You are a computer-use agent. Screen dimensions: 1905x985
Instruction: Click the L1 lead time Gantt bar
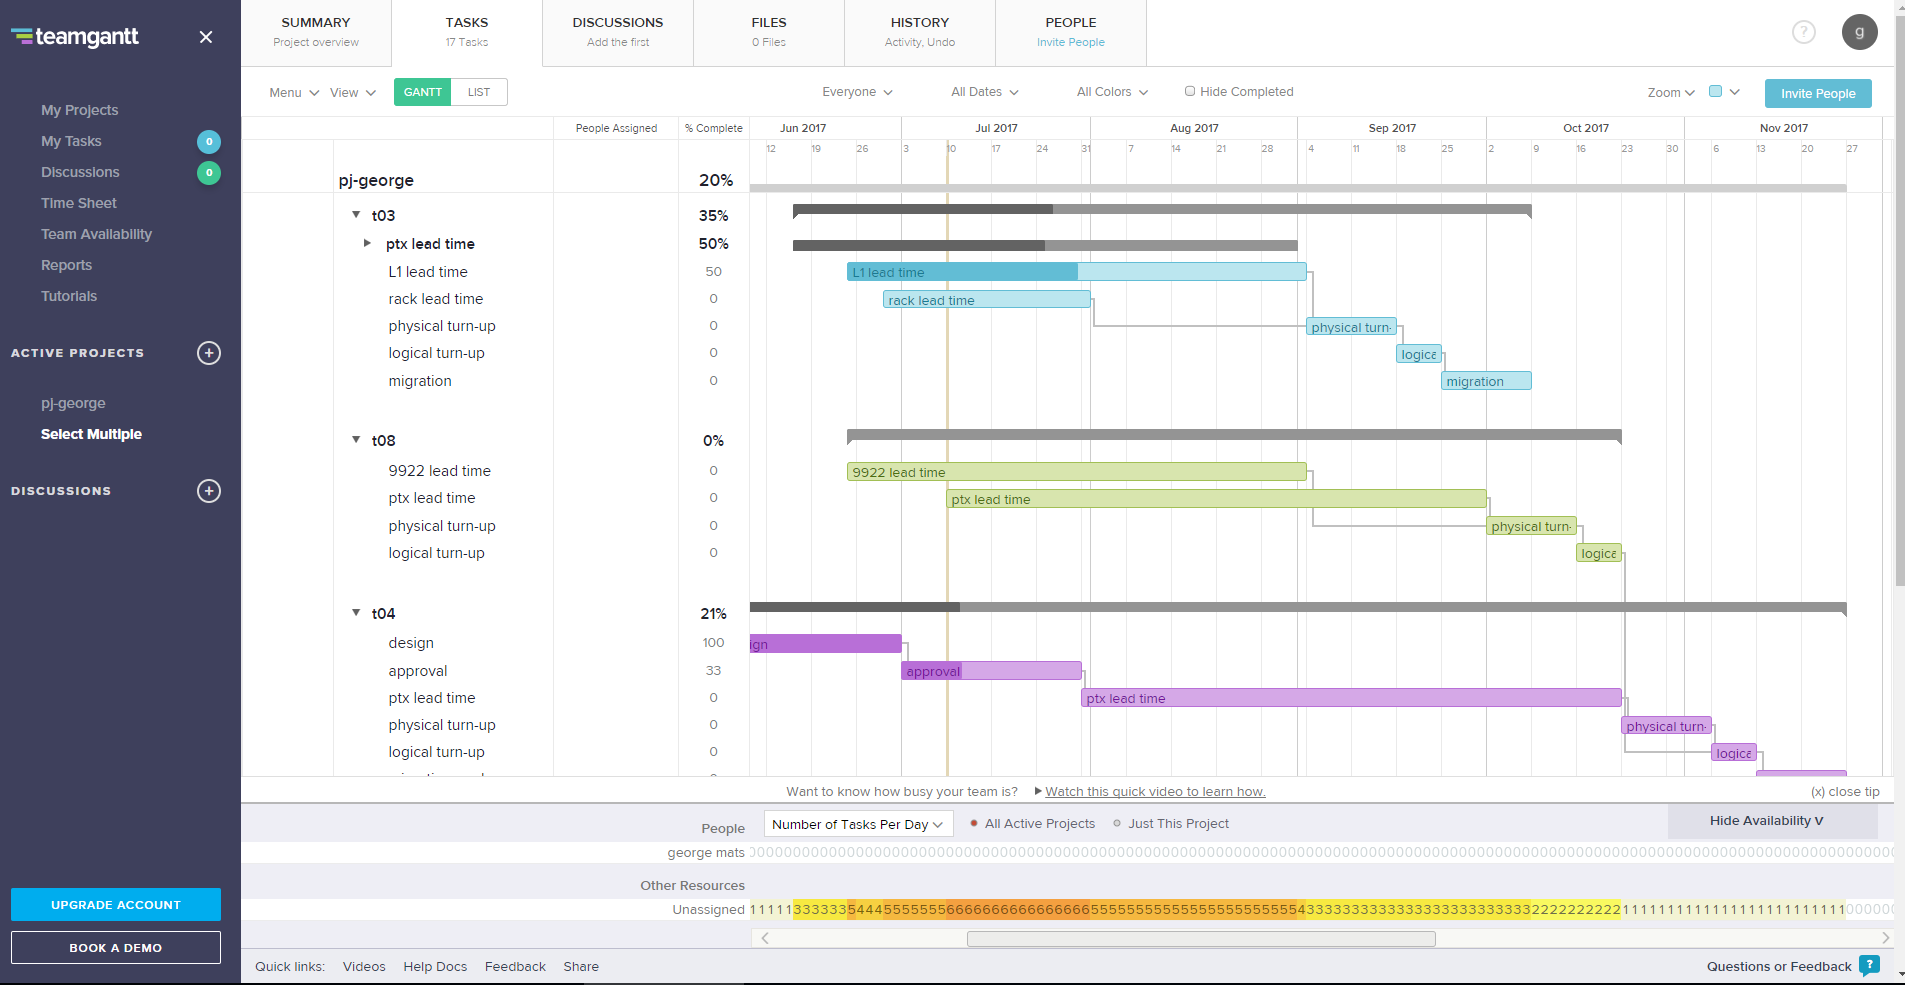1076,272
